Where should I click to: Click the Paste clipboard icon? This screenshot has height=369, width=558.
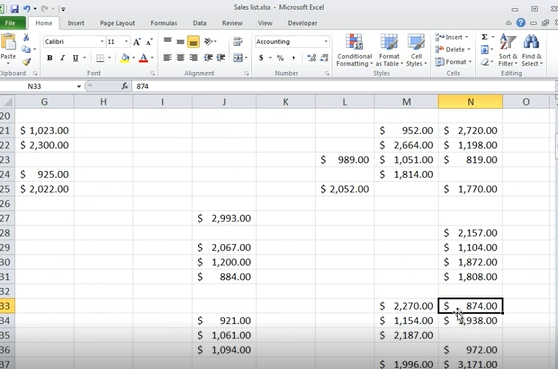coord(8,42)
